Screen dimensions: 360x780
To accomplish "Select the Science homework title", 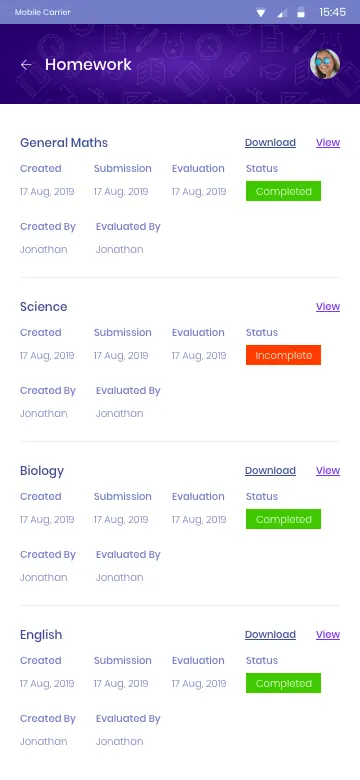I will [x=43, y=307].
